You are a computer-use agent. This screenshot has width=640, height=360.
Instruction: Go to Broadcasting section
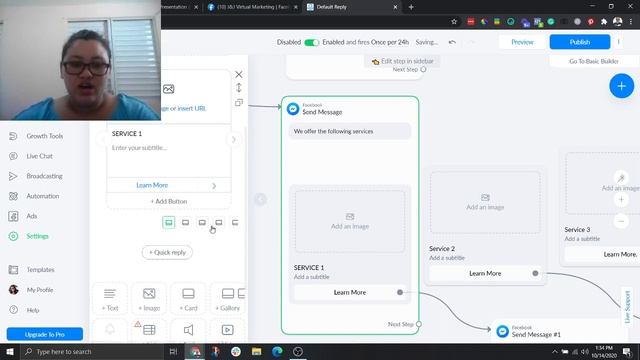pyautogui.click(x=44, y=176)
